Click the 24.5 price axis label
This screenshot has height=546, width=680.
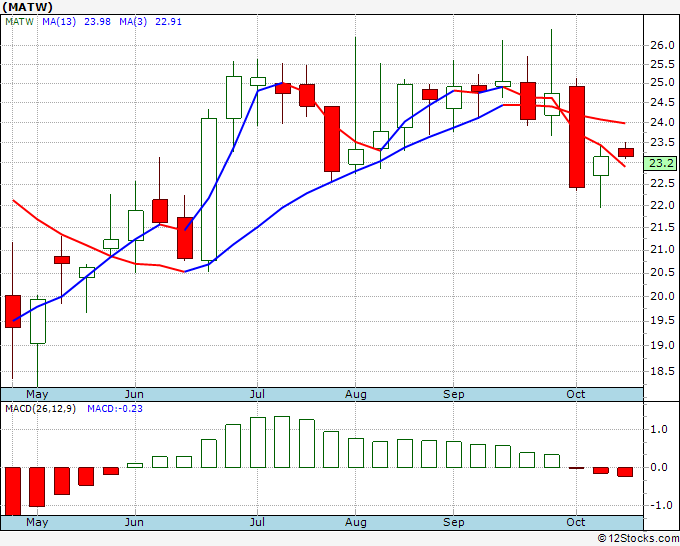(x=662, y=103)
